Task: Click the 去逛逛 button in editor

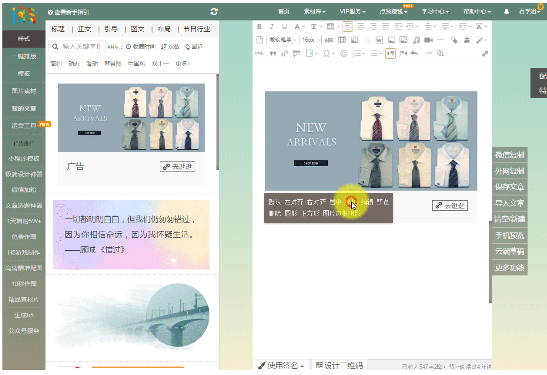Action: (450, 205)
